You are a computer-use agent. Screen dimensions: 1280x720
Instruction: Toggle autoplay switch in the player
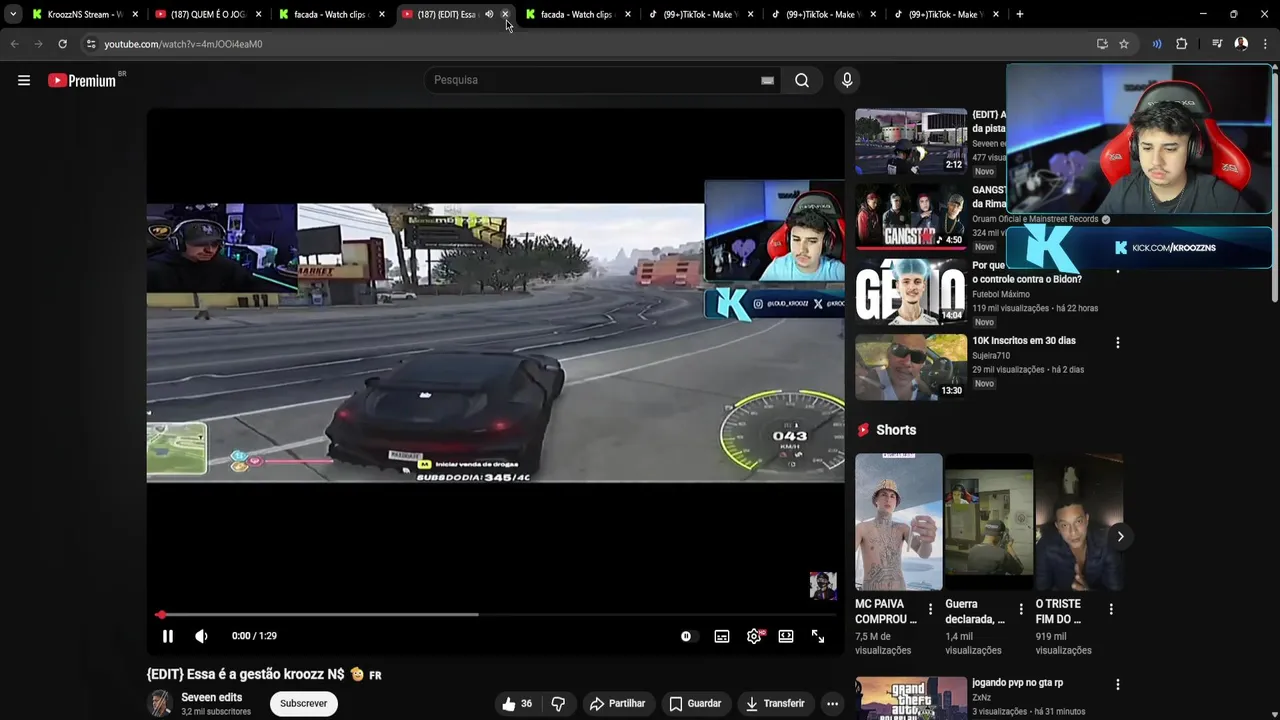pyautogui.click(x=686, y=636)
